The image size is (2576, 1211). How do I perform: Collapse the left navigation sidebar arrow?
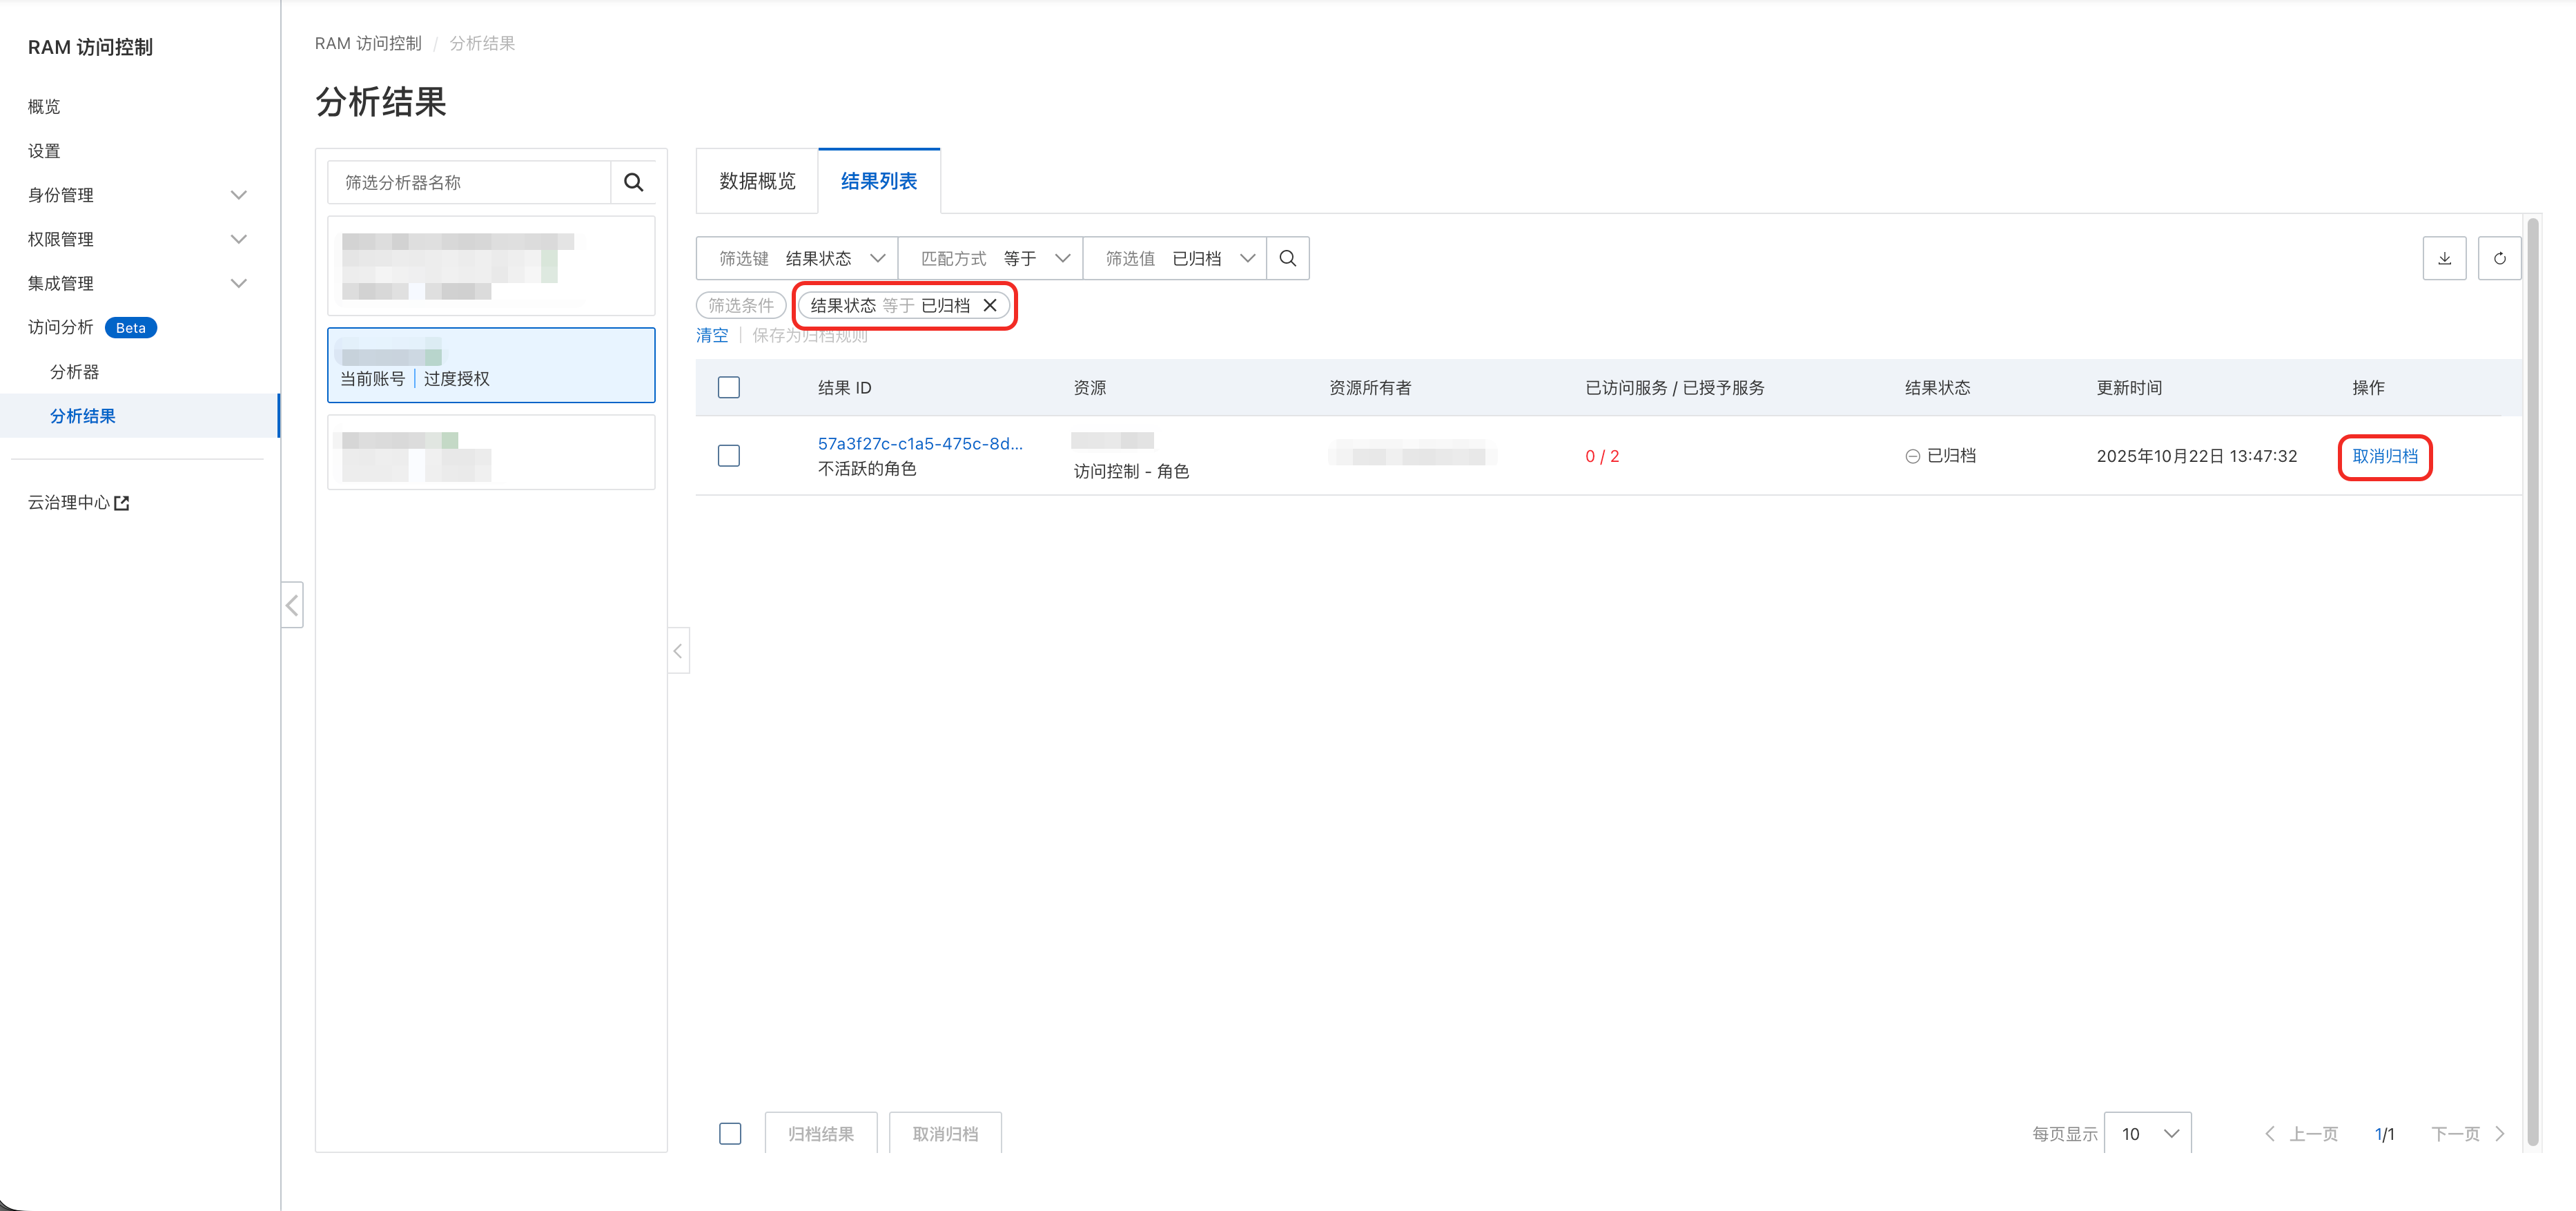pos(292,604)
